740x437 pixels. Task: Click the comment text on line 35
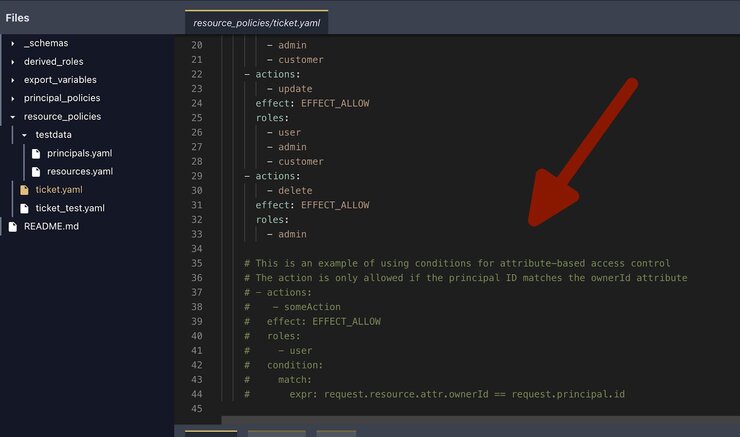tap(457, 263)
